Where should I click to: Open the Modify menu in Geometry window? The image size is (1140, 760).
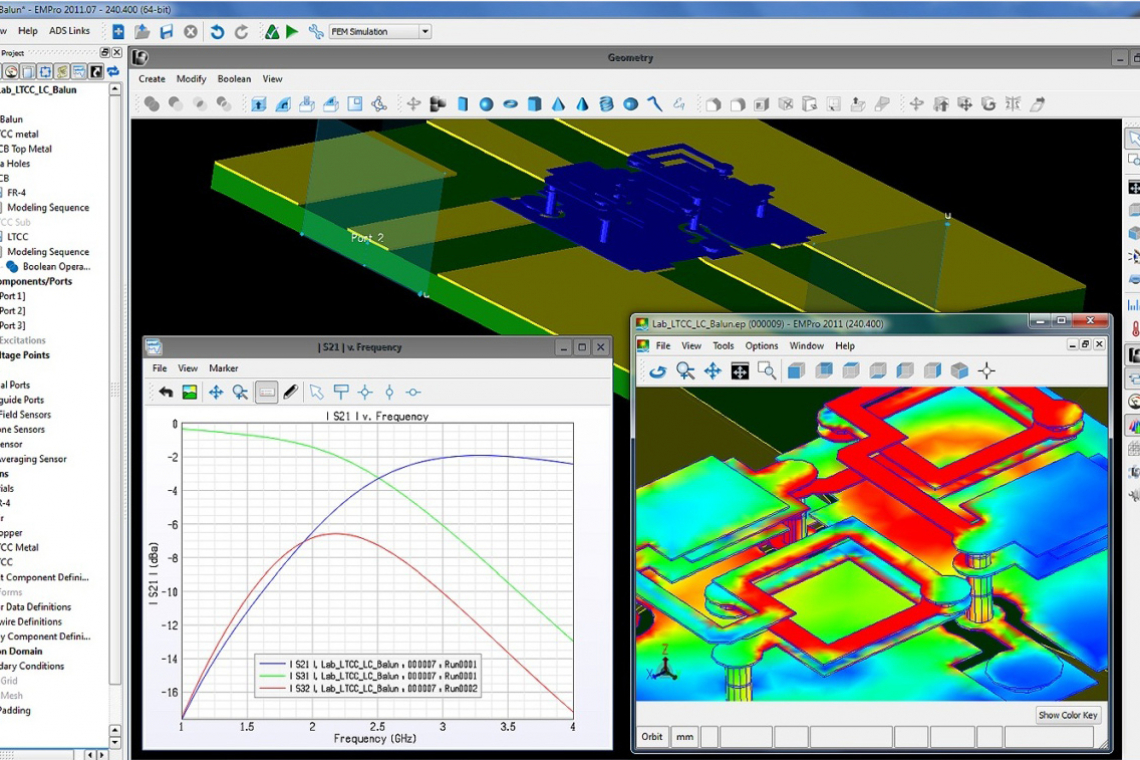191,79
